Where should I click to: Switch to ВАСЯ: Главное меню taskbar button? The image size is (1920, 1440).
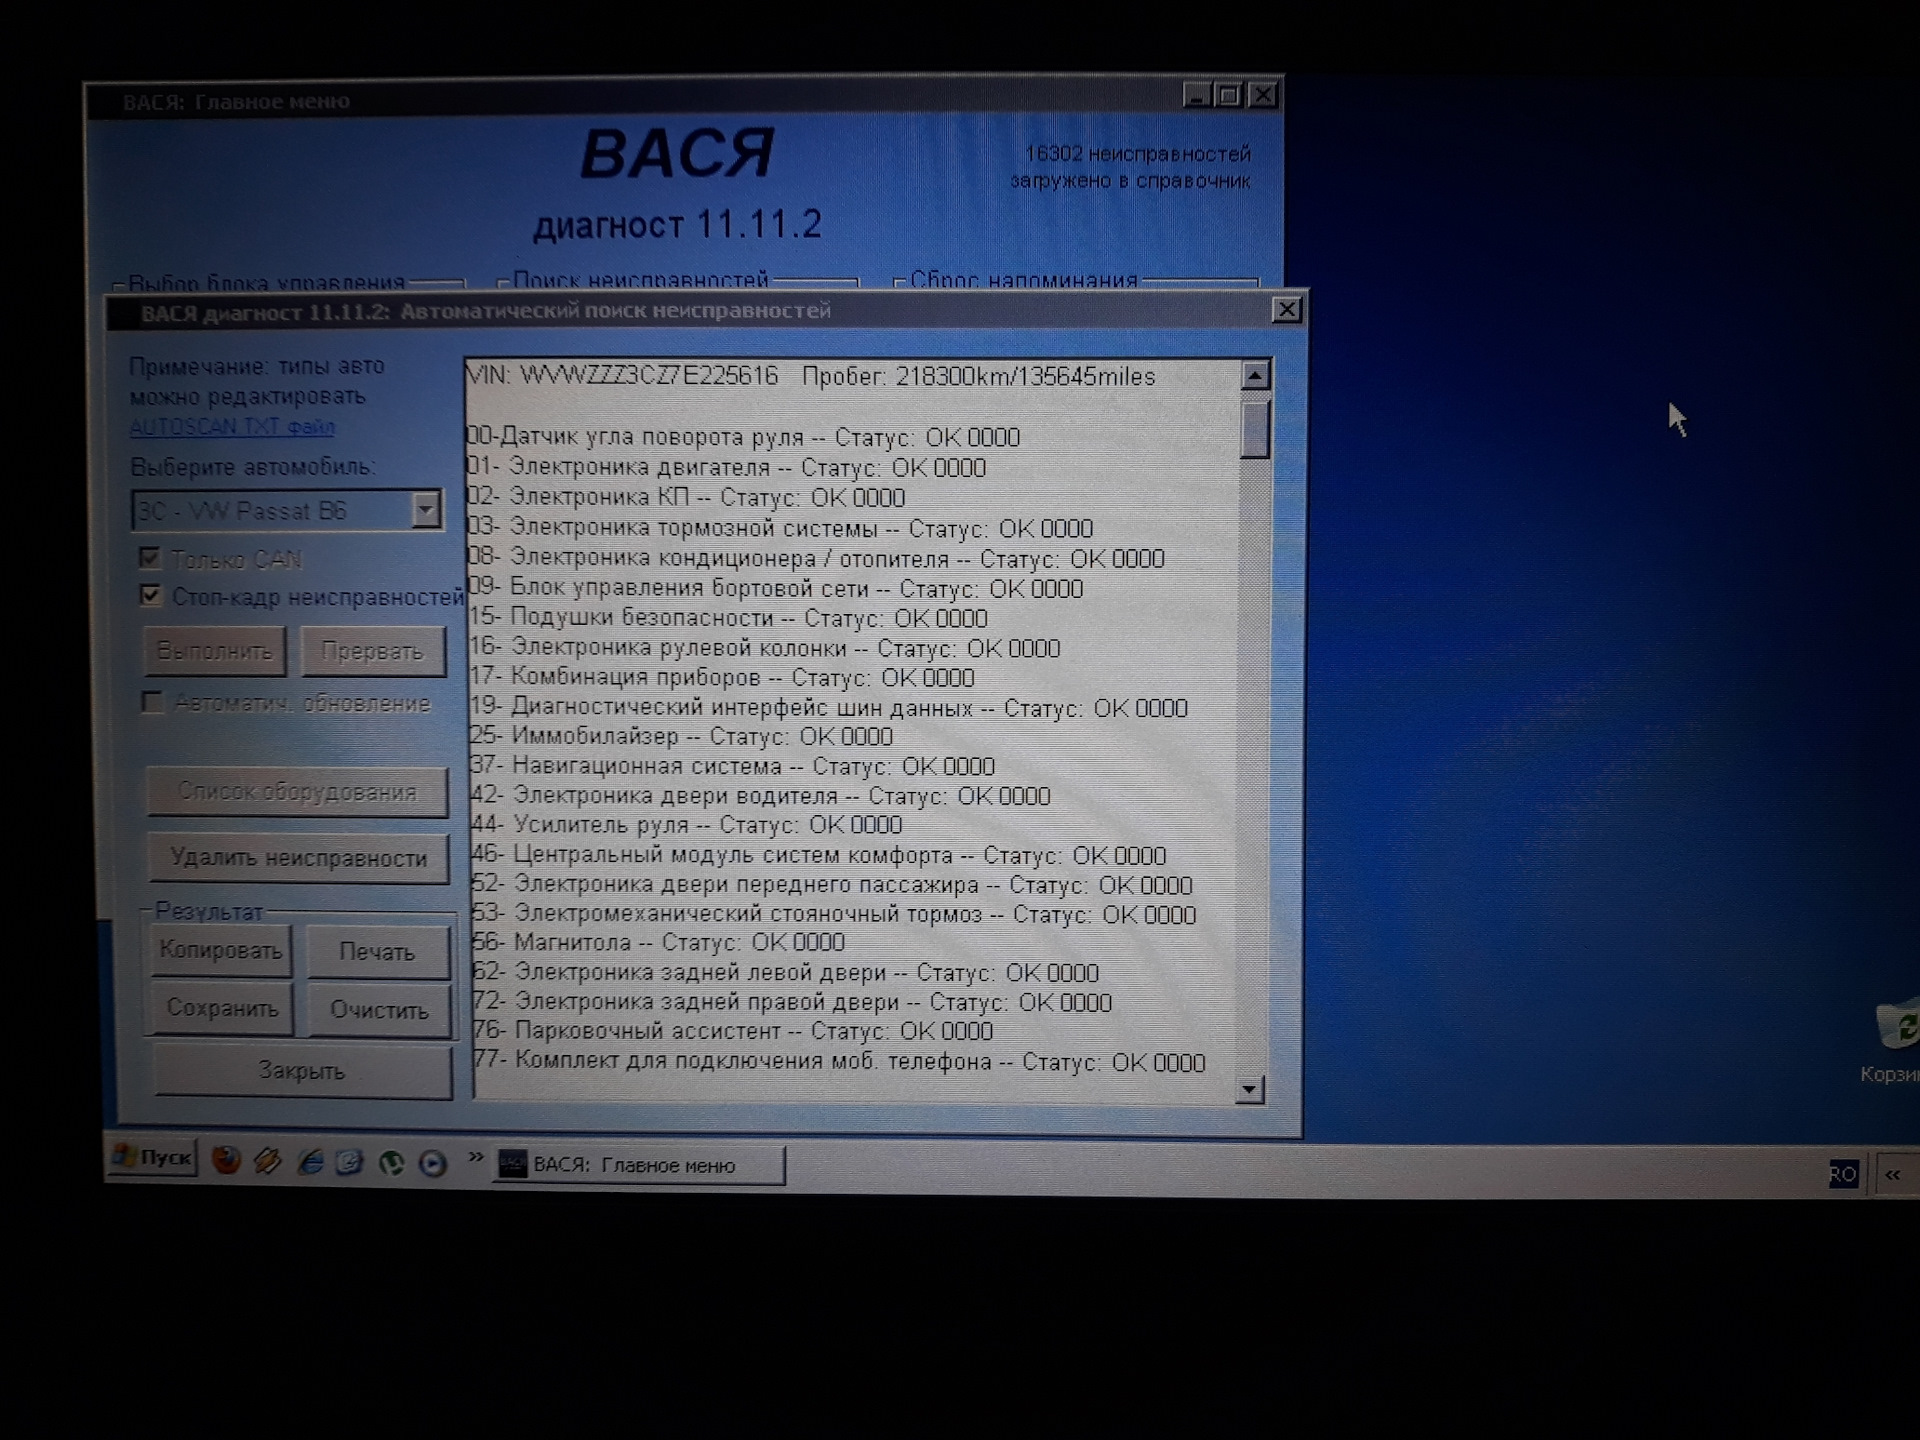[639, 1165]
